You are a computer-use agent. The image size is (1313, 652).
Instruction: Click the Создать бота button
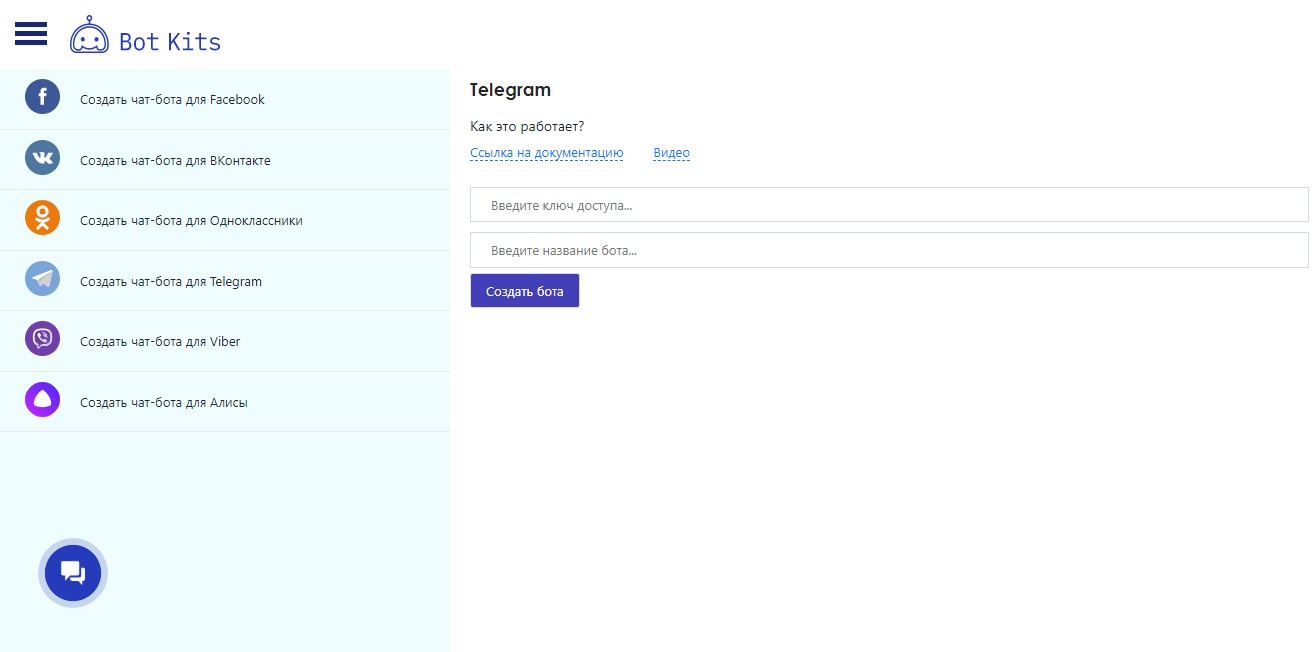click(x=525, y=291)
